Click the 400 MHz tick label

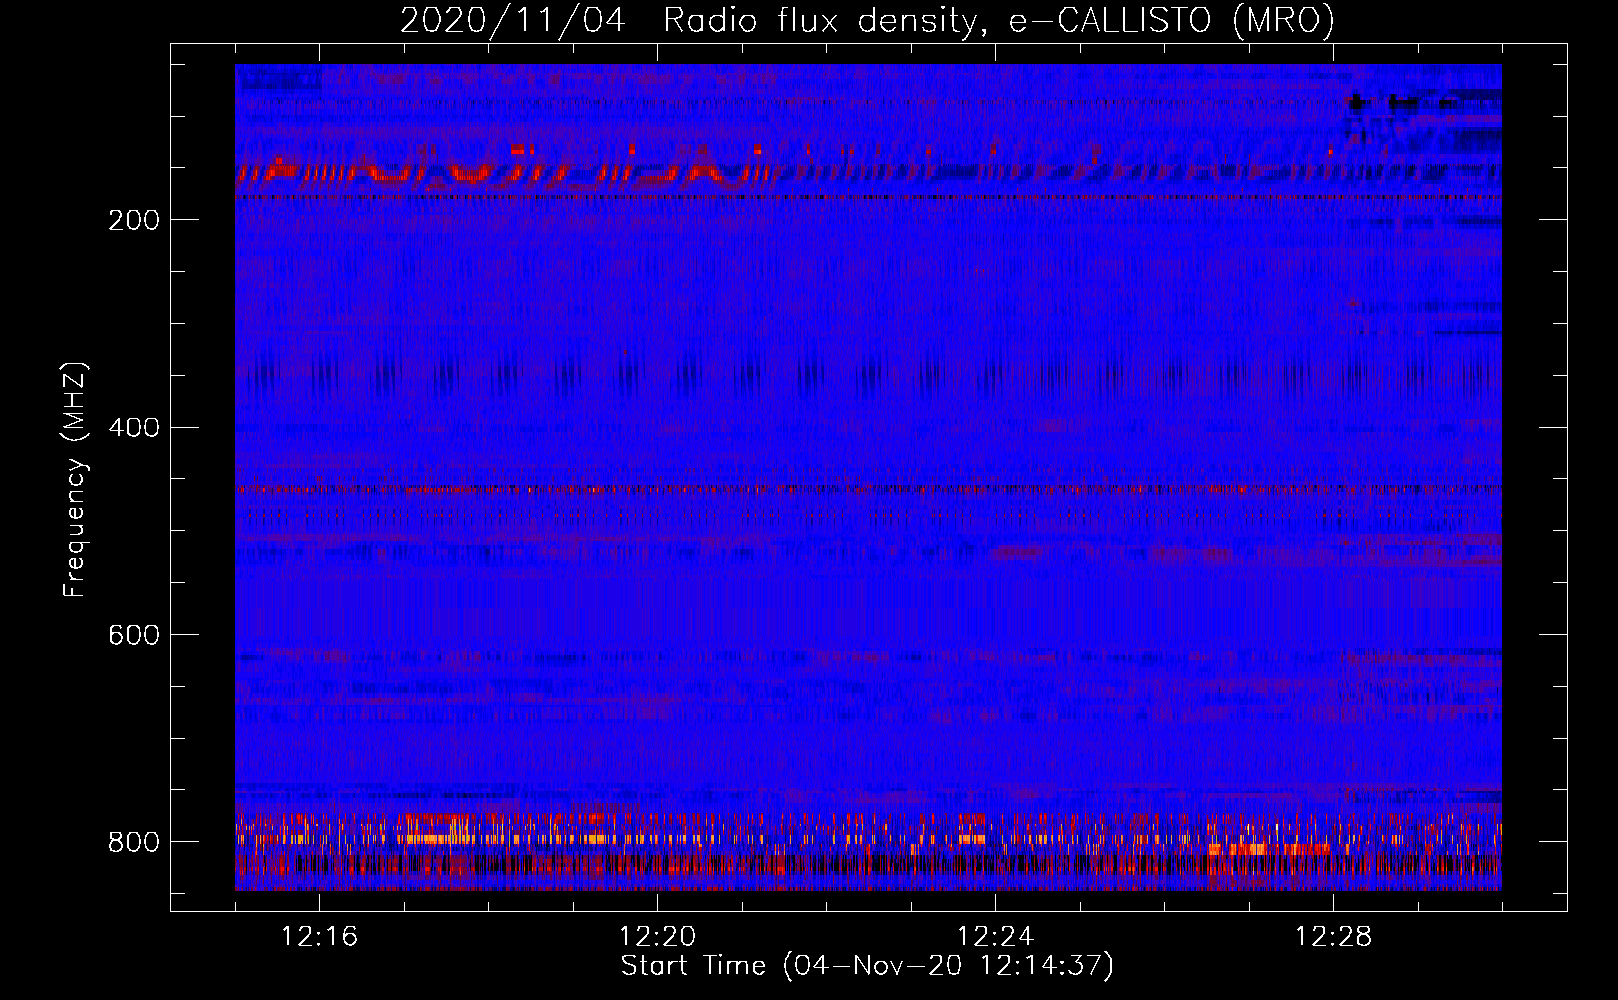[133, 428]
